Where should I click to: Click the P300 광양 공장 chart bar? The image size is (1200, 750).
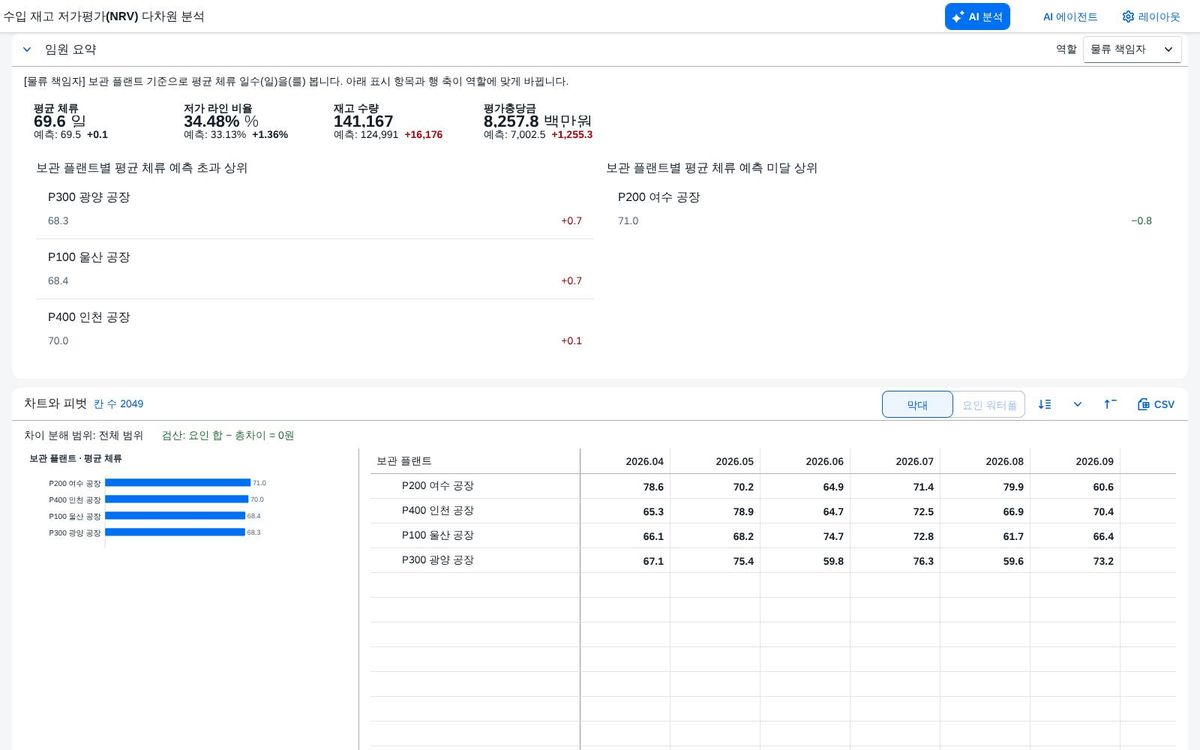175,532
